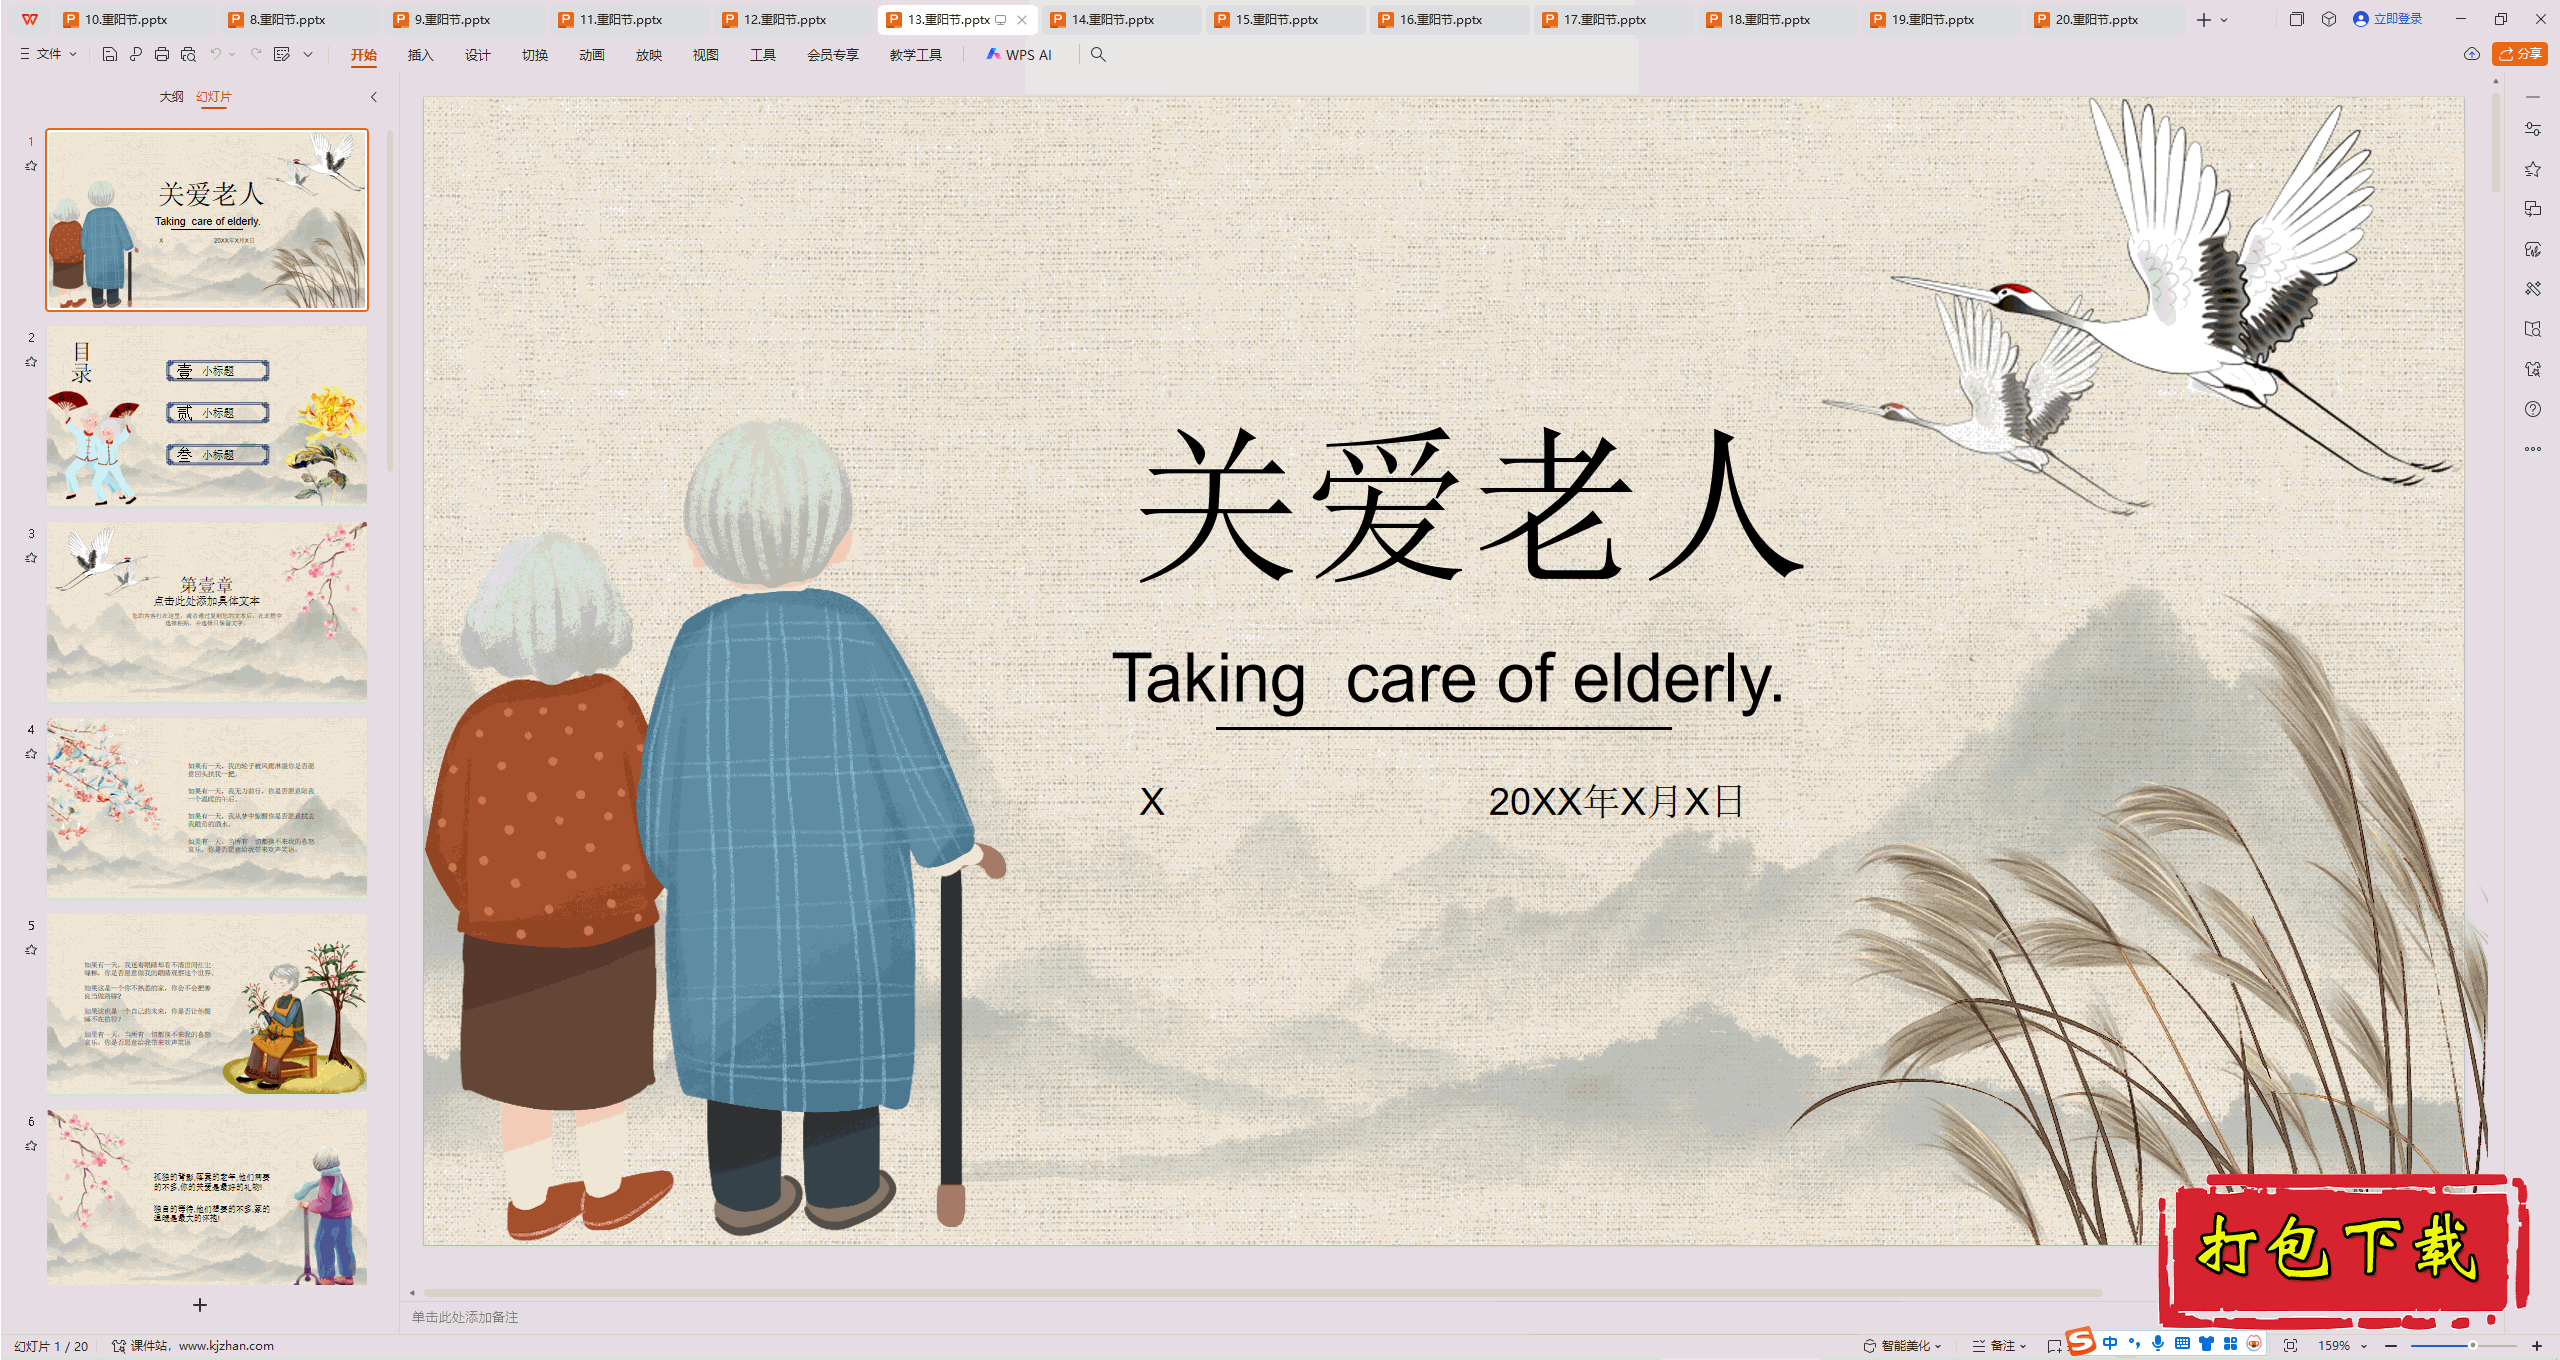This screenshot has width=2560, height=1360.
Task: Click the 课件站 www.kjzhan.com status link
Action: (193, 1346)
